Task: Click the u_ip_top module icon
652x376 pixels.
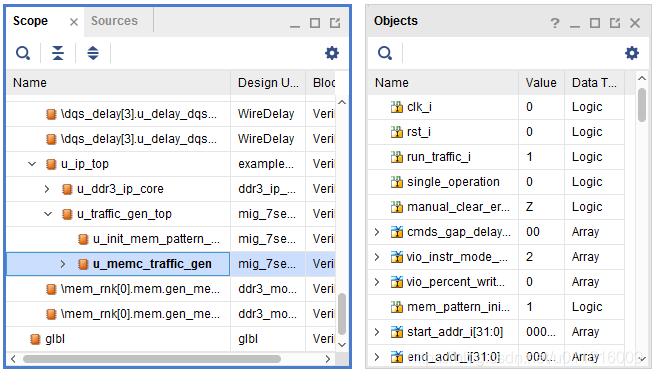Action: pyautogui.click(x=51, y=164)
